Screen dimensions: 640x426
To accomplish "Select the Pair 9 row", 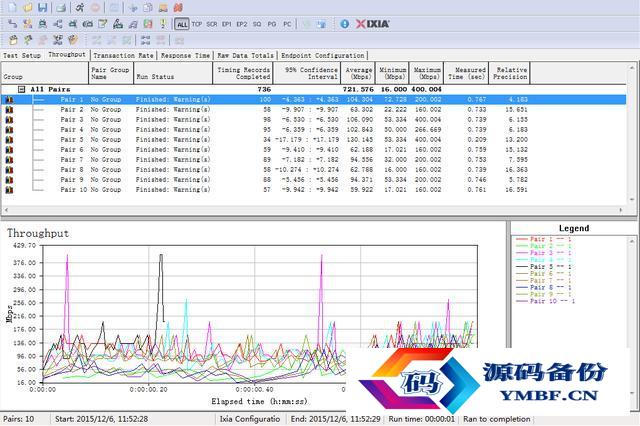I will pyautogui.click(x=313, y=180).
